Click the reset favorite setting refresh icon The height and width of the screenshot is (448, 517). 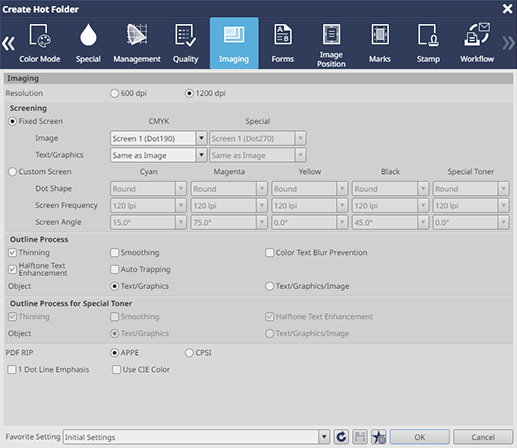coord(341,437)
